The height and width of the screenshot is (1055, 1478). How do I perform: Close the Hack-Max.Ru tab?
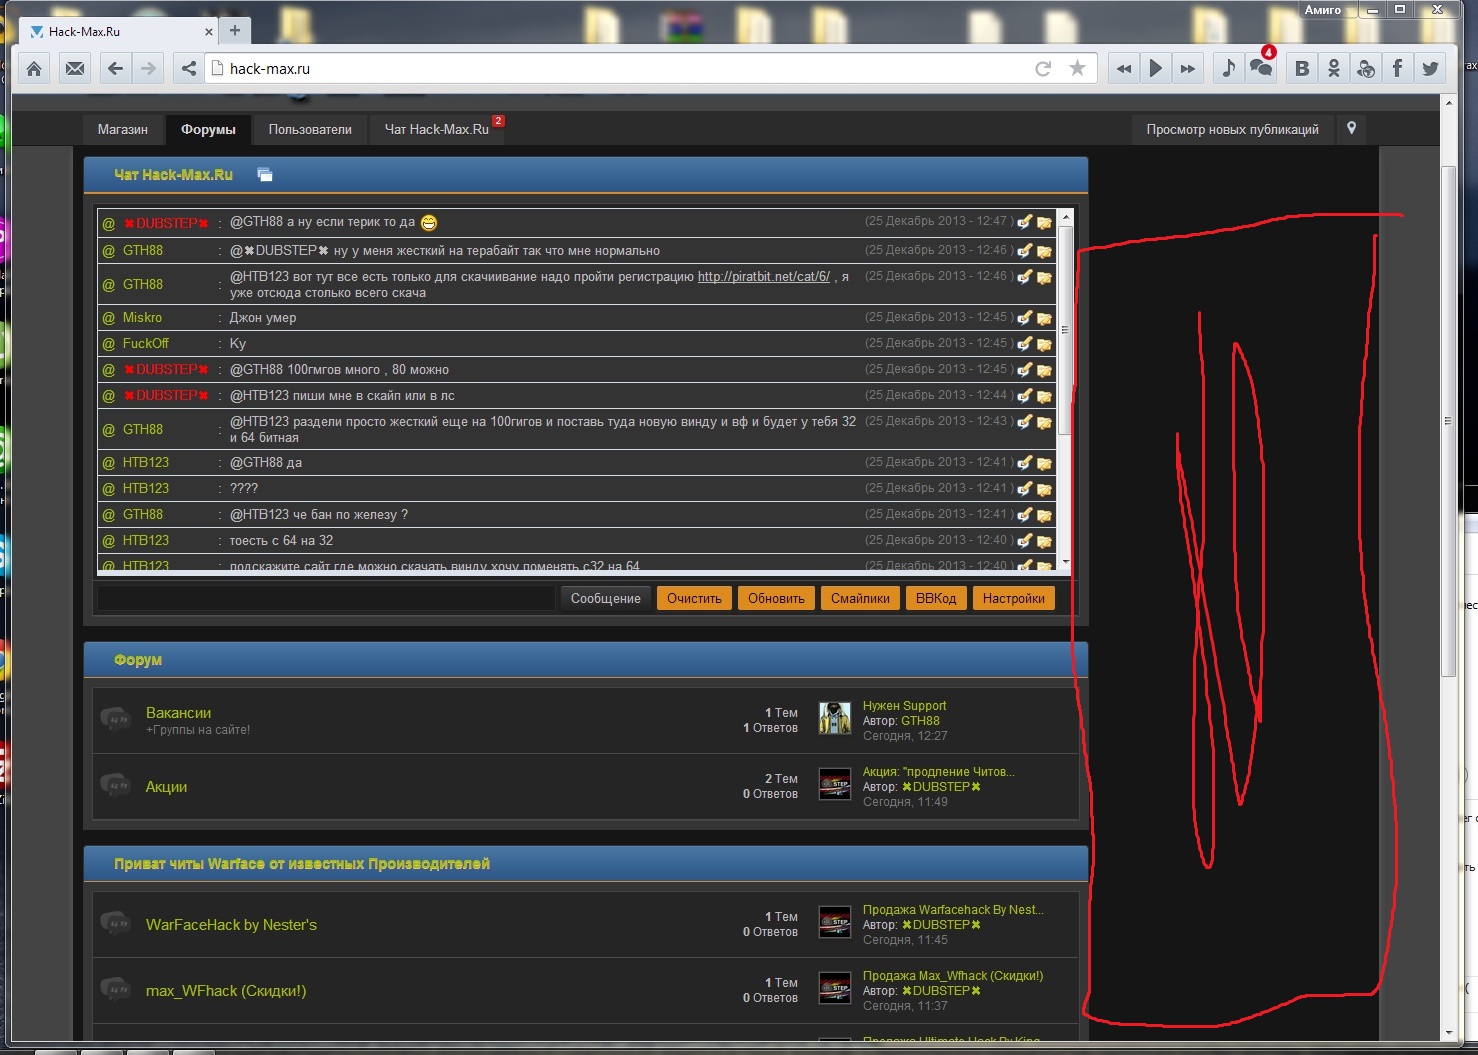tap(209, 32)
